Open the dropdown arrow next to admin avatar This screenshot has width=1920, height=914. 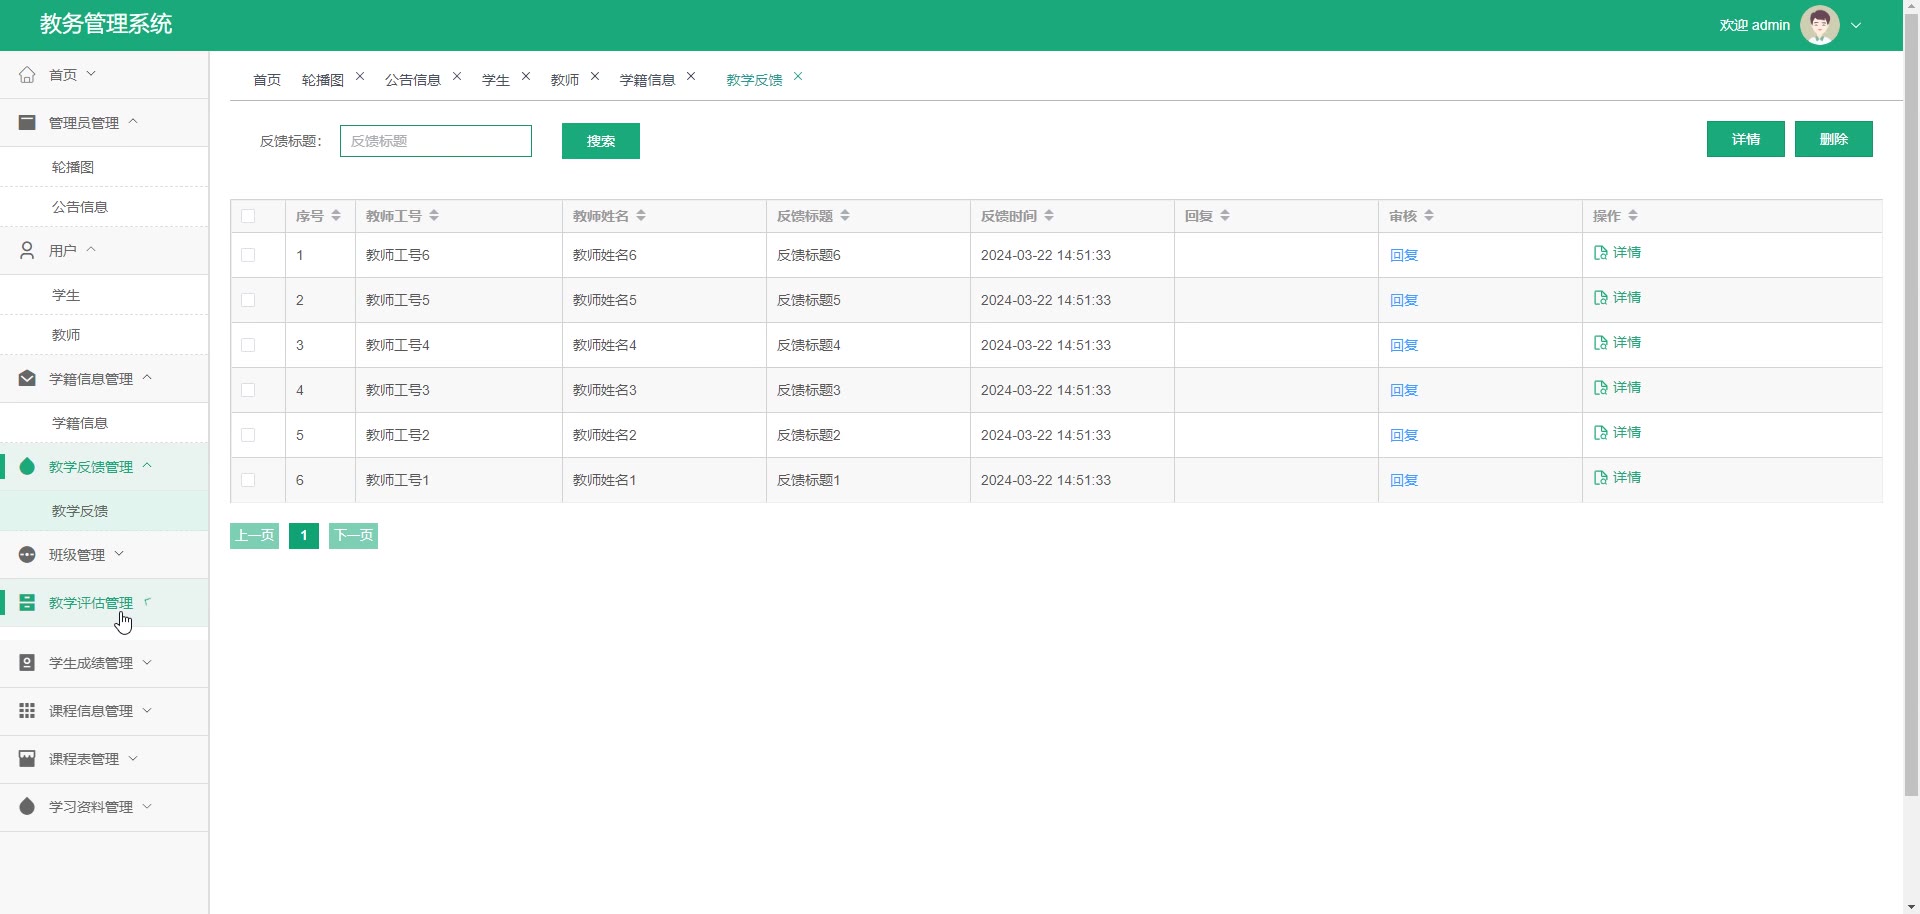coord(1856,26)
